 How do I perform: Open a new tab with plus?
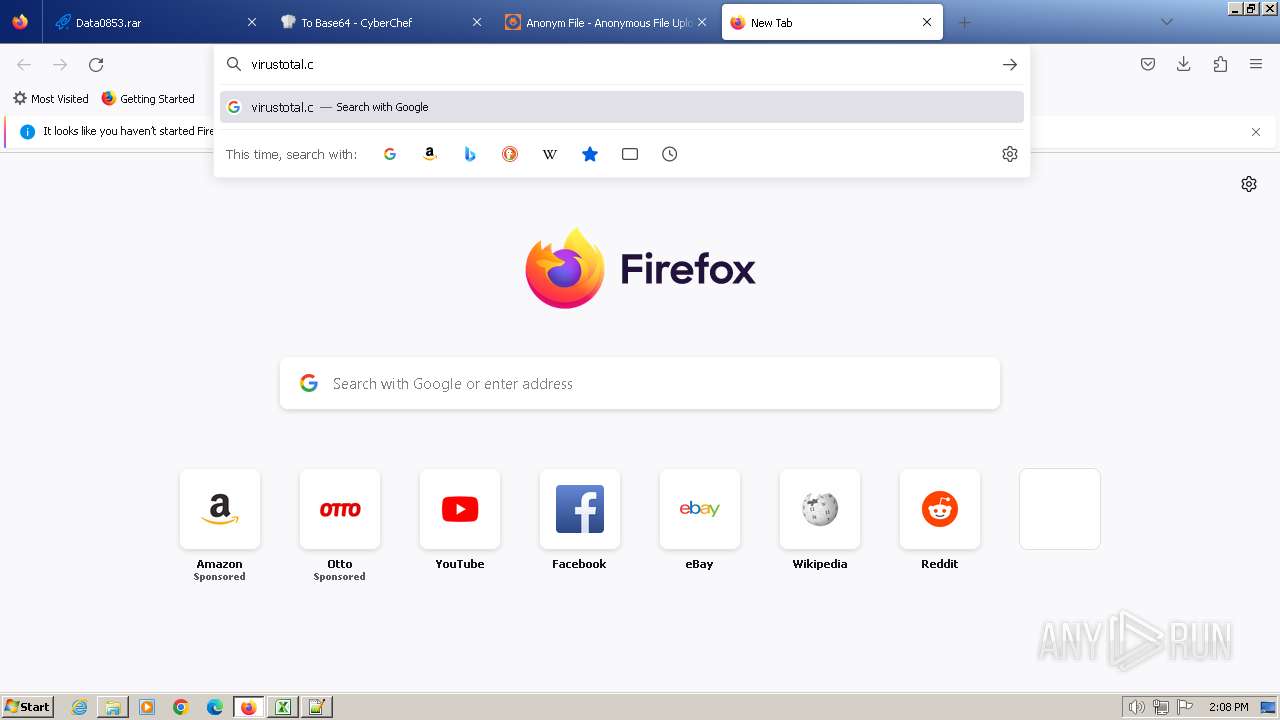964,22
